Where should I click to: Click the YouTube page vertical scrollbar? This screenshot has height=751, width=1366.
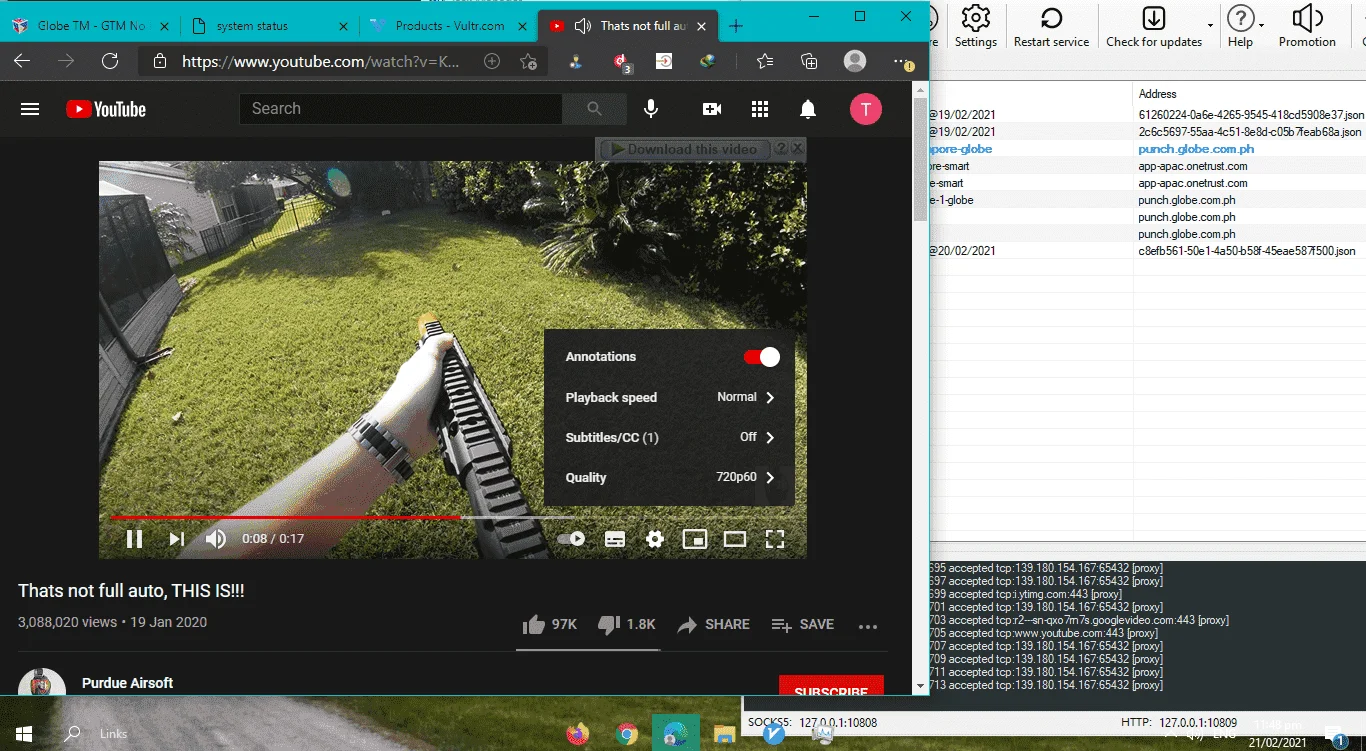[921, 160]
